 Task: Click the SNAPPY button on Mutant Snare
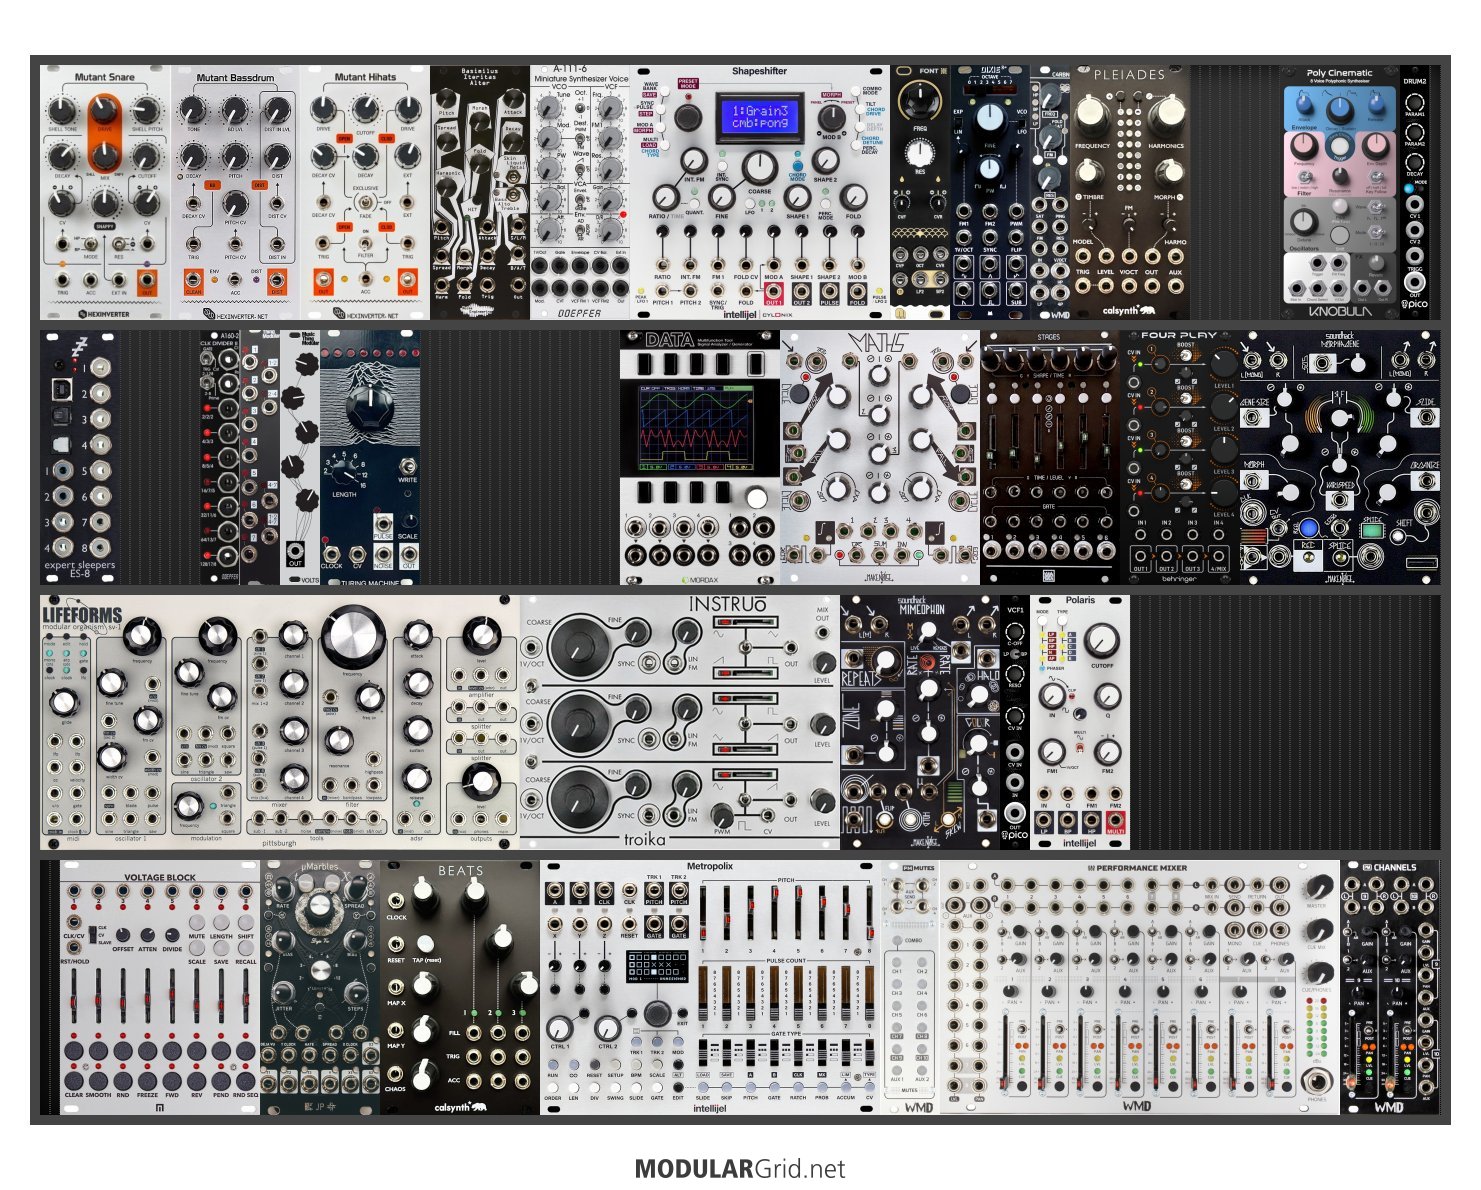point(104,226)
